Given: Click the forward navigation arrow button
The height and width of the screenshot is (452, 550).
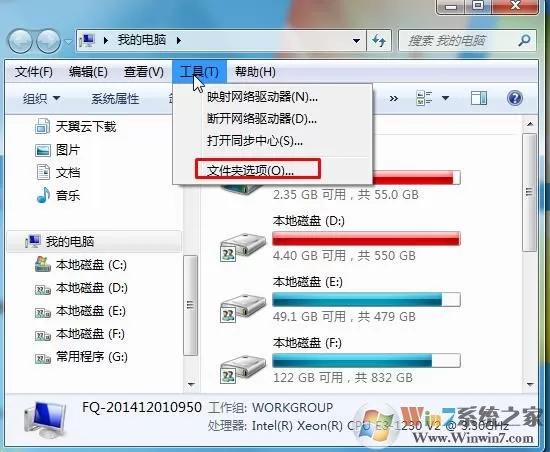Looking at the screenshot, I should 48,41.
